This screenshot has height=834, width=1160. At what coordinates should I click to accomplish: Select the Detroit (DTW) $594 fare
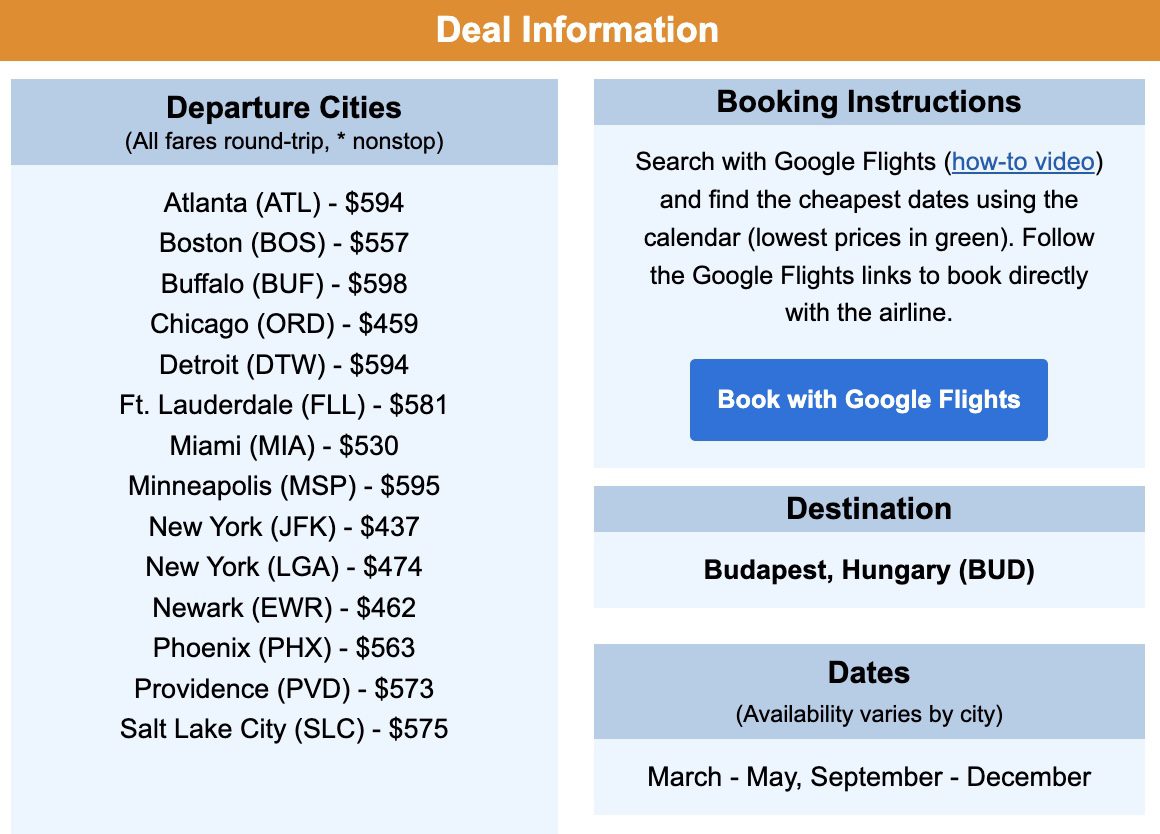click(x=283, y=364)
